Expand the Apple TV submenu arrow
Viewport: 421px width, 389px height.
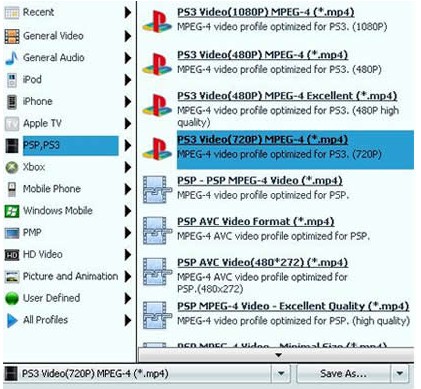[128, 124]
